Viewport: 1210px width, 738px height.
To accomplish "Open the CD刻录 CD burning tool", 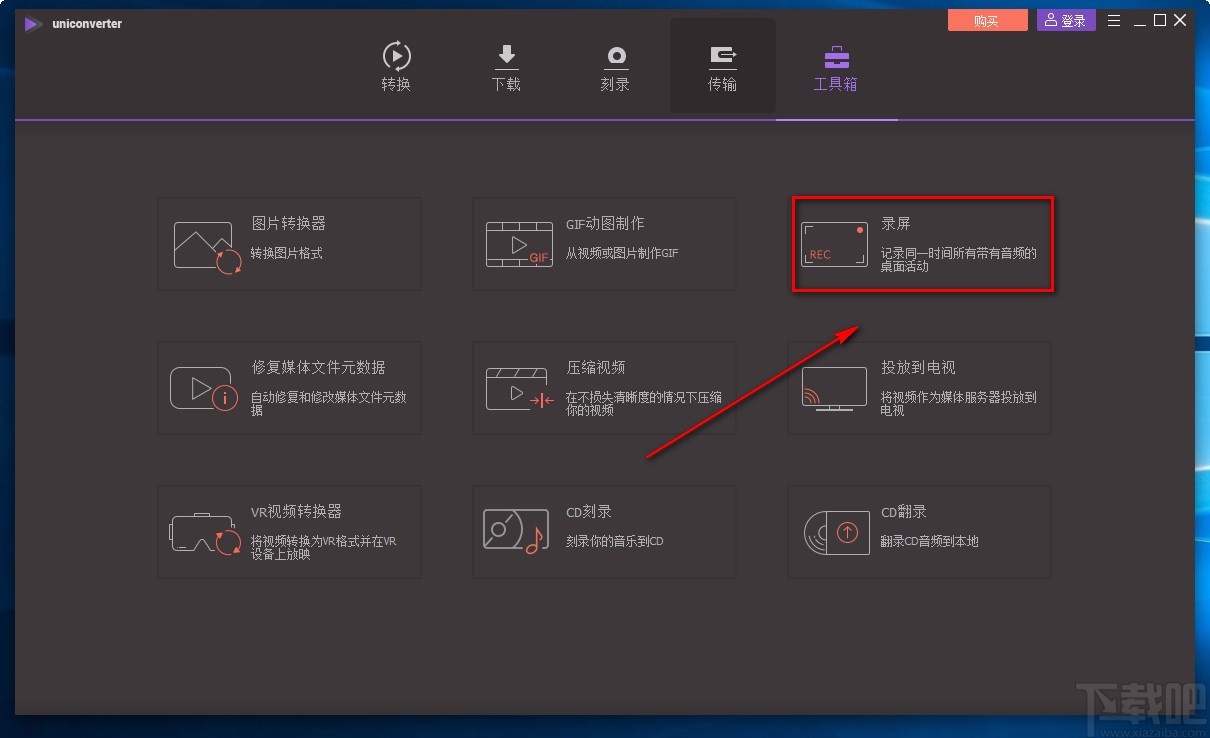I will 603,532.
